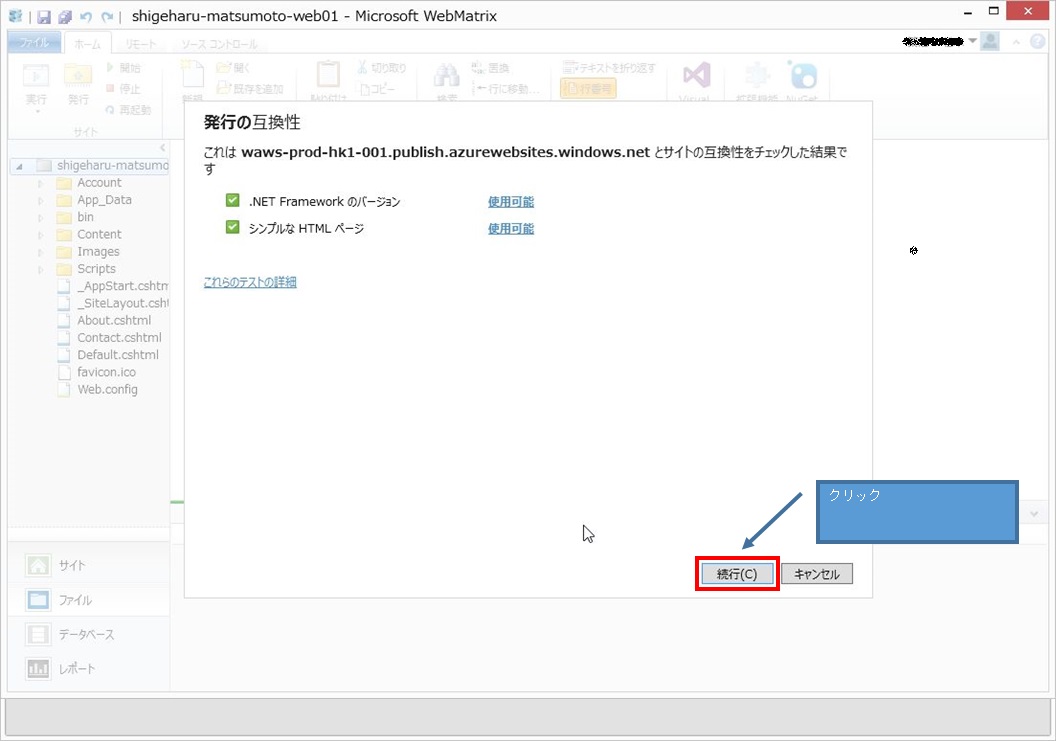1056x741 pixels.
Task: Toggle the 行番号 line numbers button
Action: coord(588,89)
